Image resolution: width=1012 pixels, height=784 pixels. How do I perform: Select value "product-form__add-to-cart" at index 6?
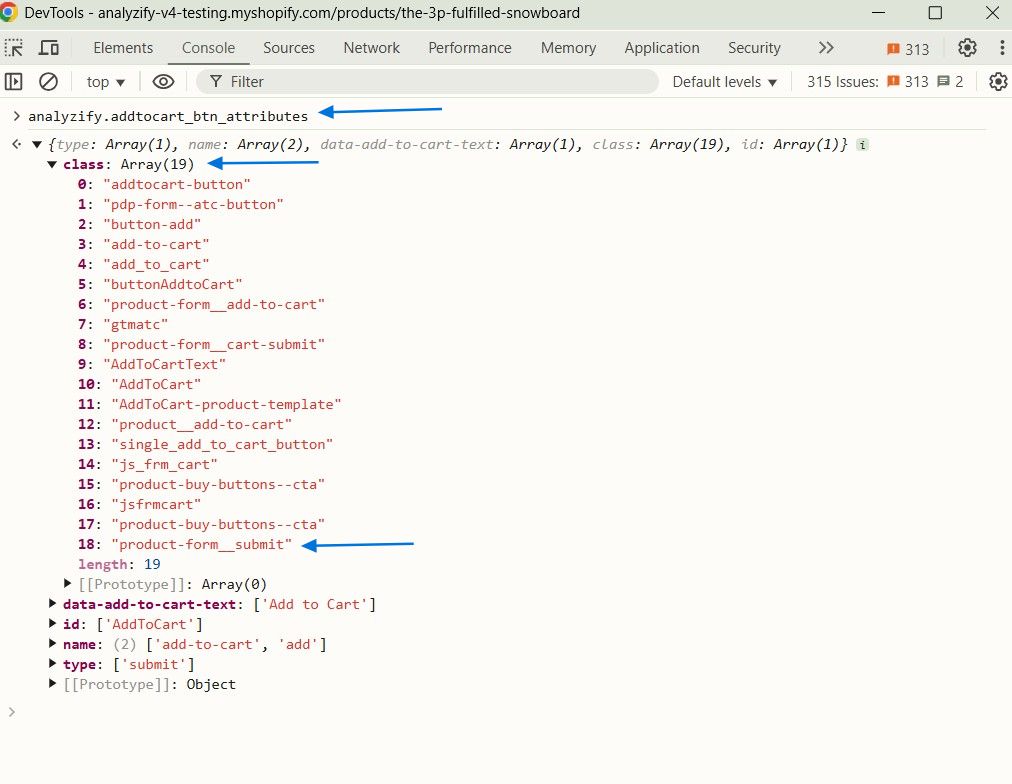[x=214, y=305]
